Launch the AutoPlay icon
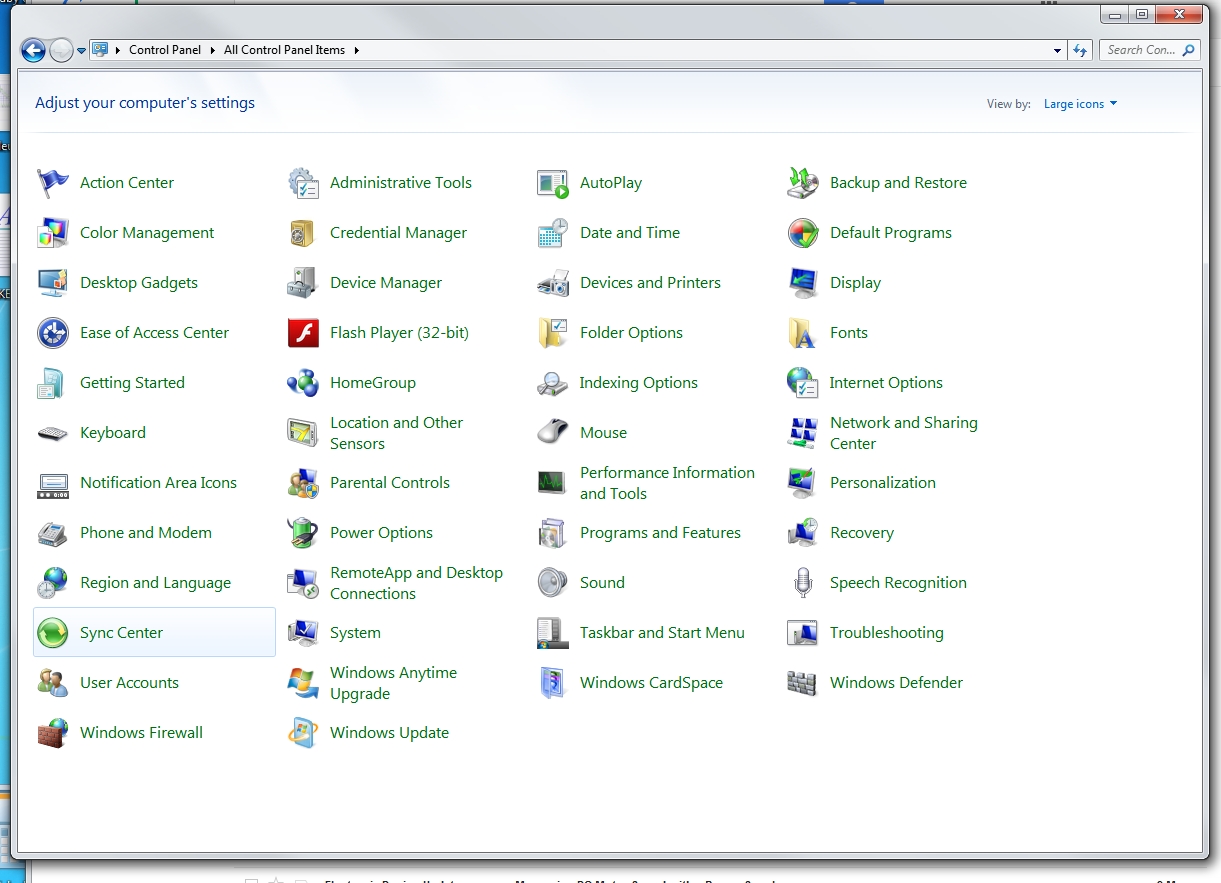 [553, 183]
